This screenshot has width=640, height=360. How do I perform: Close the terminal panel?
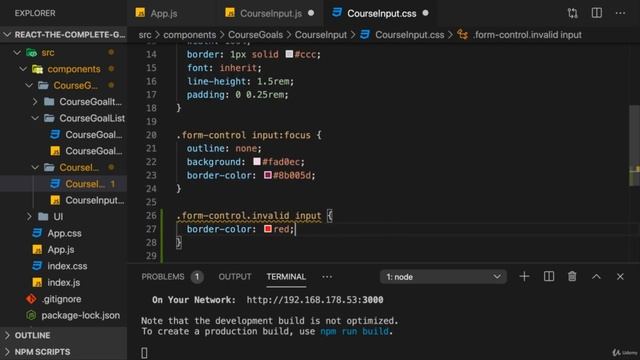[620, 277]
